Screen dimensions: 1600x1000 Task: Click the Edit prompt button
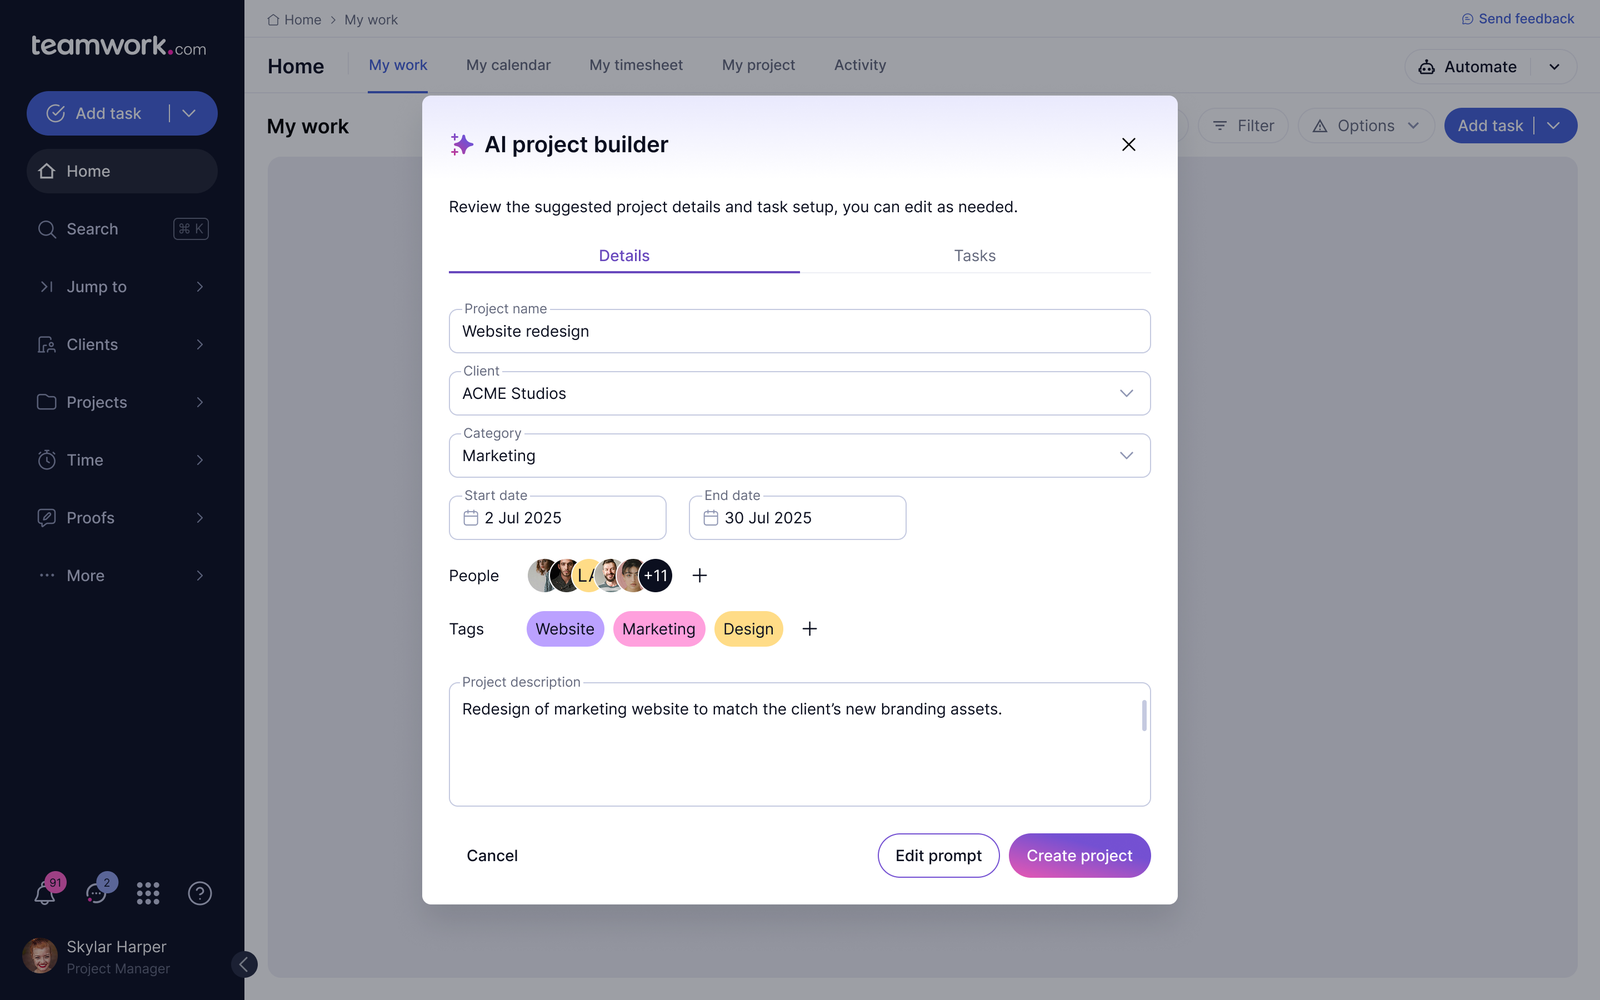click(938, 856)
